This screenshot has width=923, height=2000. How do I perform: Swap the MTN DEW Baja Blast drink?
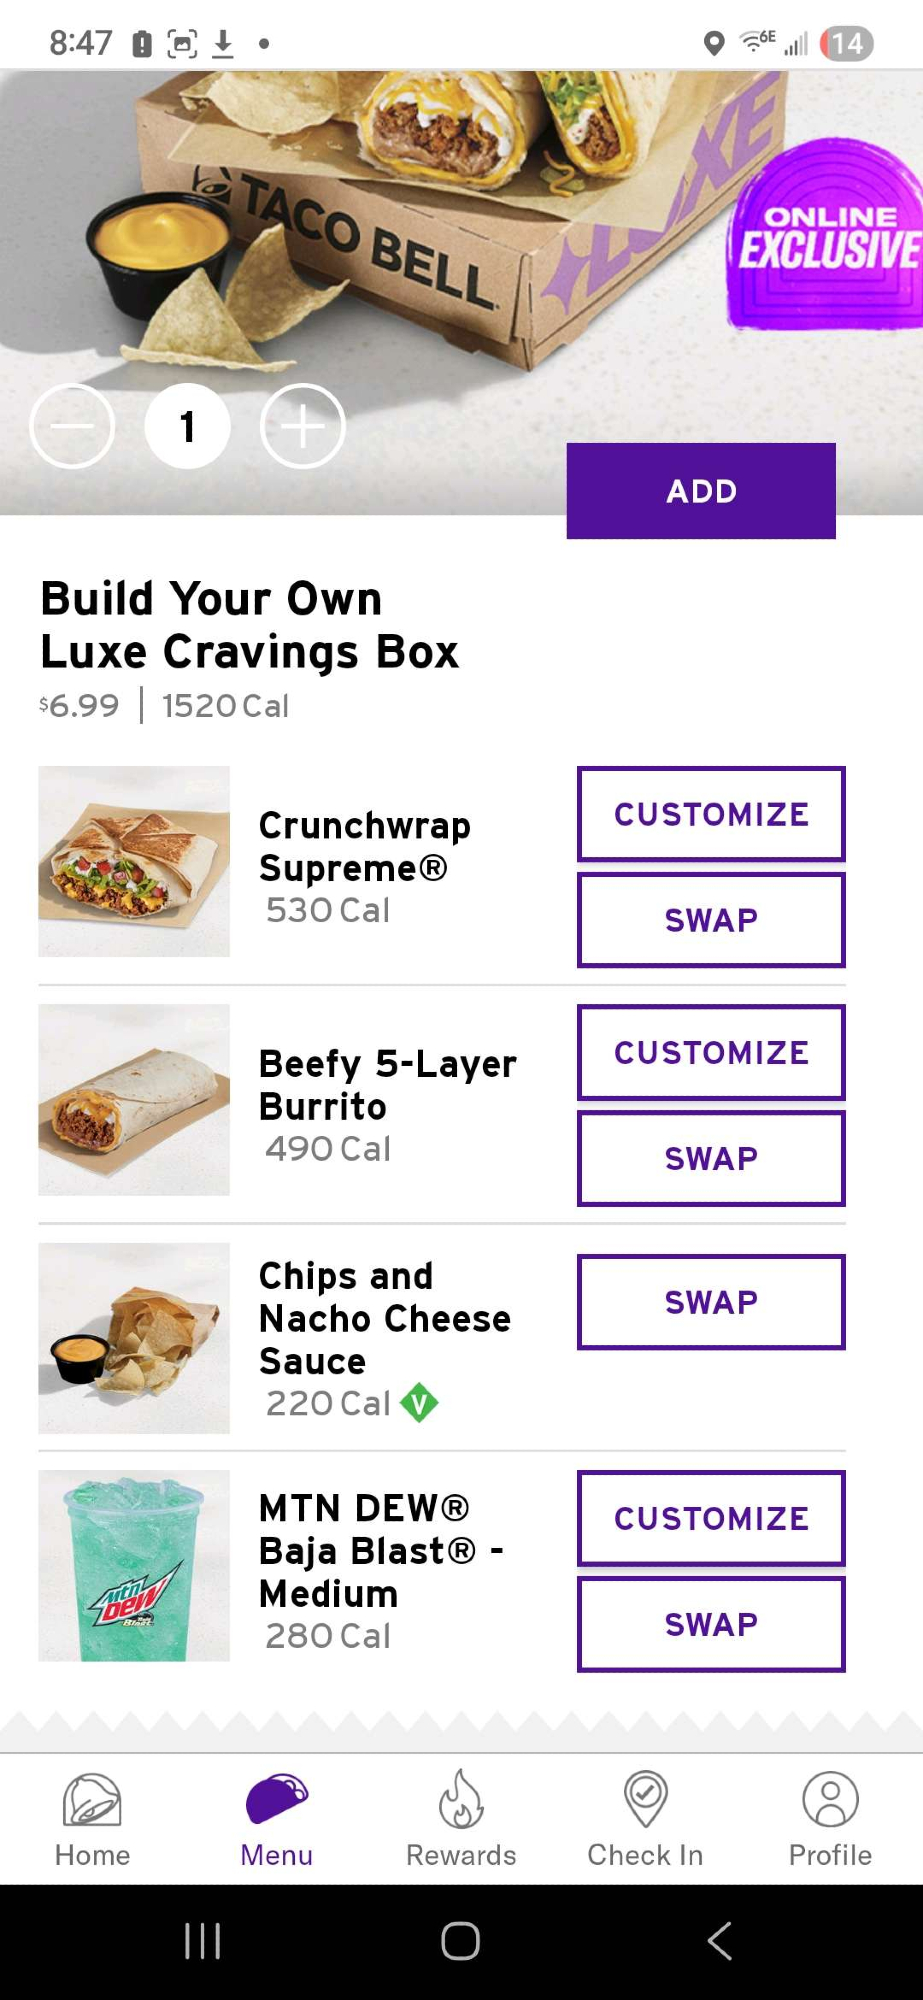pyautogui.click(x=711, y=1624)
